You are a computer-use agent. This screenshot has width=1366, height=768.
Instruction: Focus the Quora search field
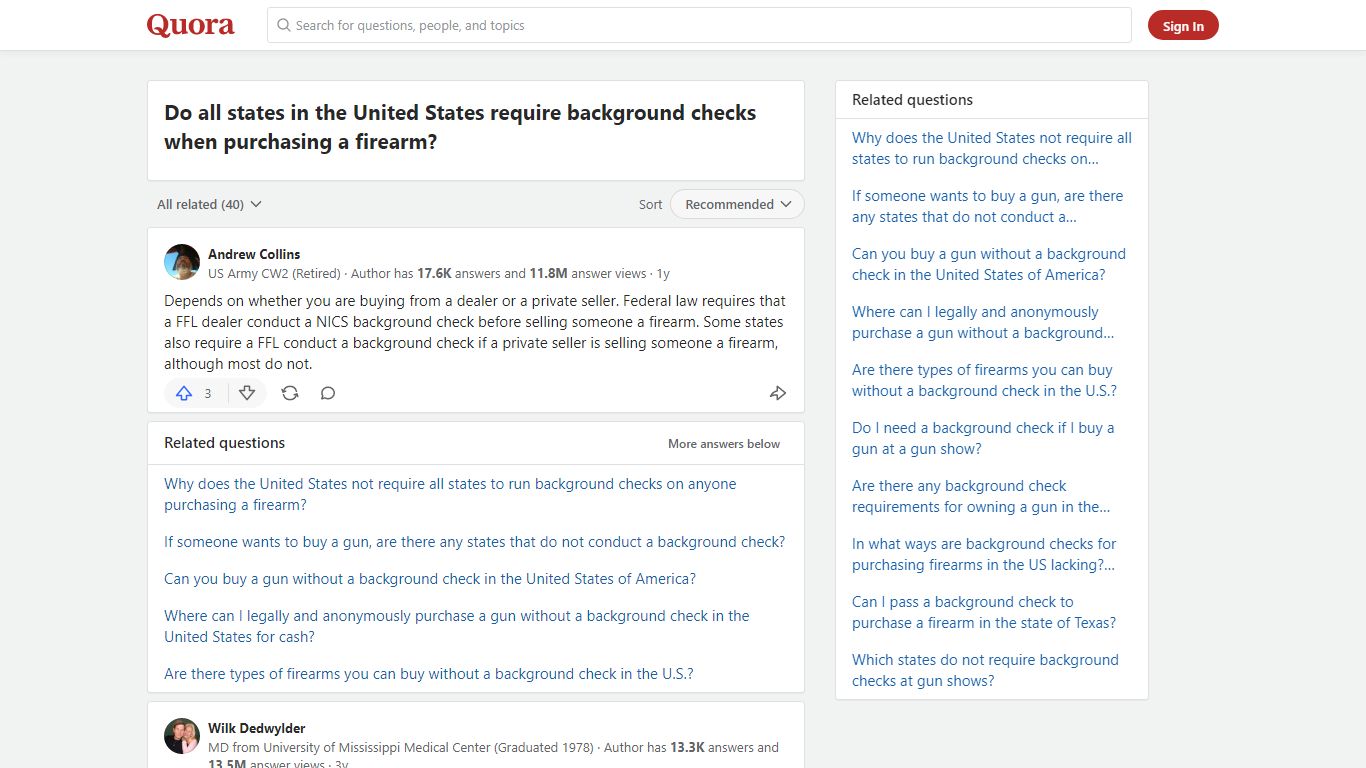(699, 25)
